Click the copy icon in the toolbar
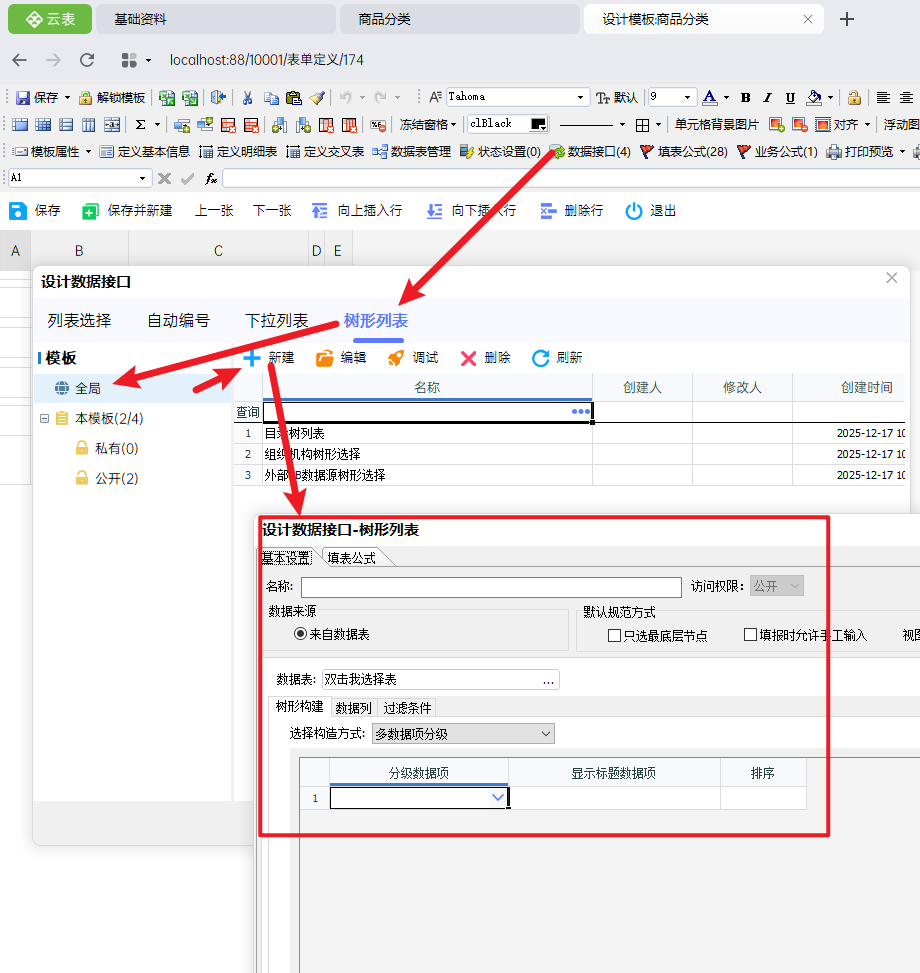 pos(270,97)
